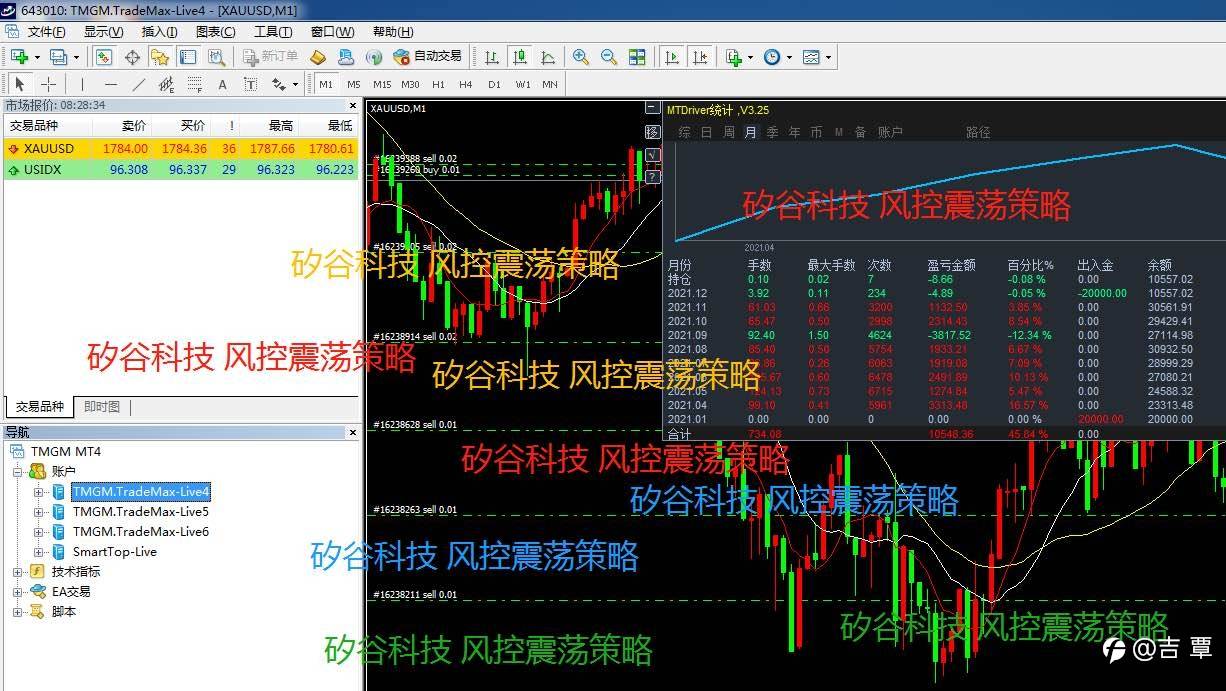Switch timeframe to D1
The width and height of the screenshot is (1226, 691).
click(494, 84)
